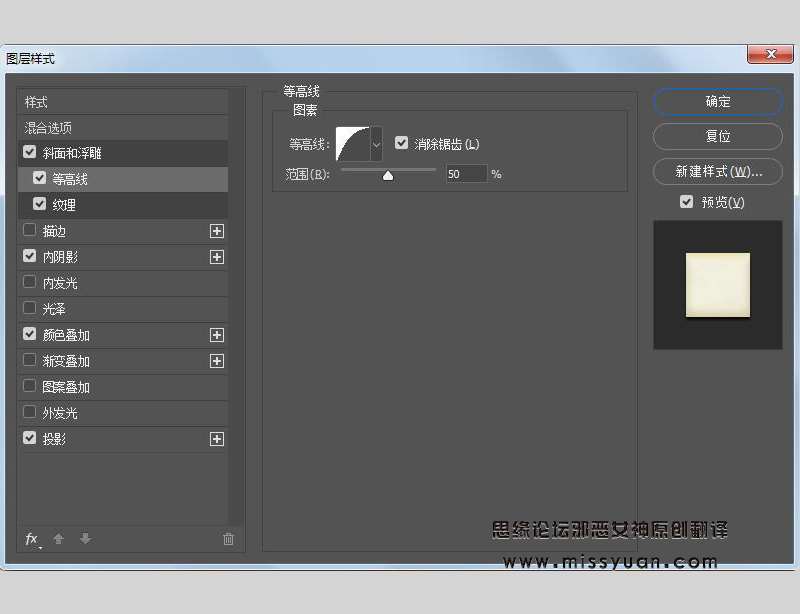800x614 pixels.
Task: Click the fx add effect icon
Action: [32, 539]
